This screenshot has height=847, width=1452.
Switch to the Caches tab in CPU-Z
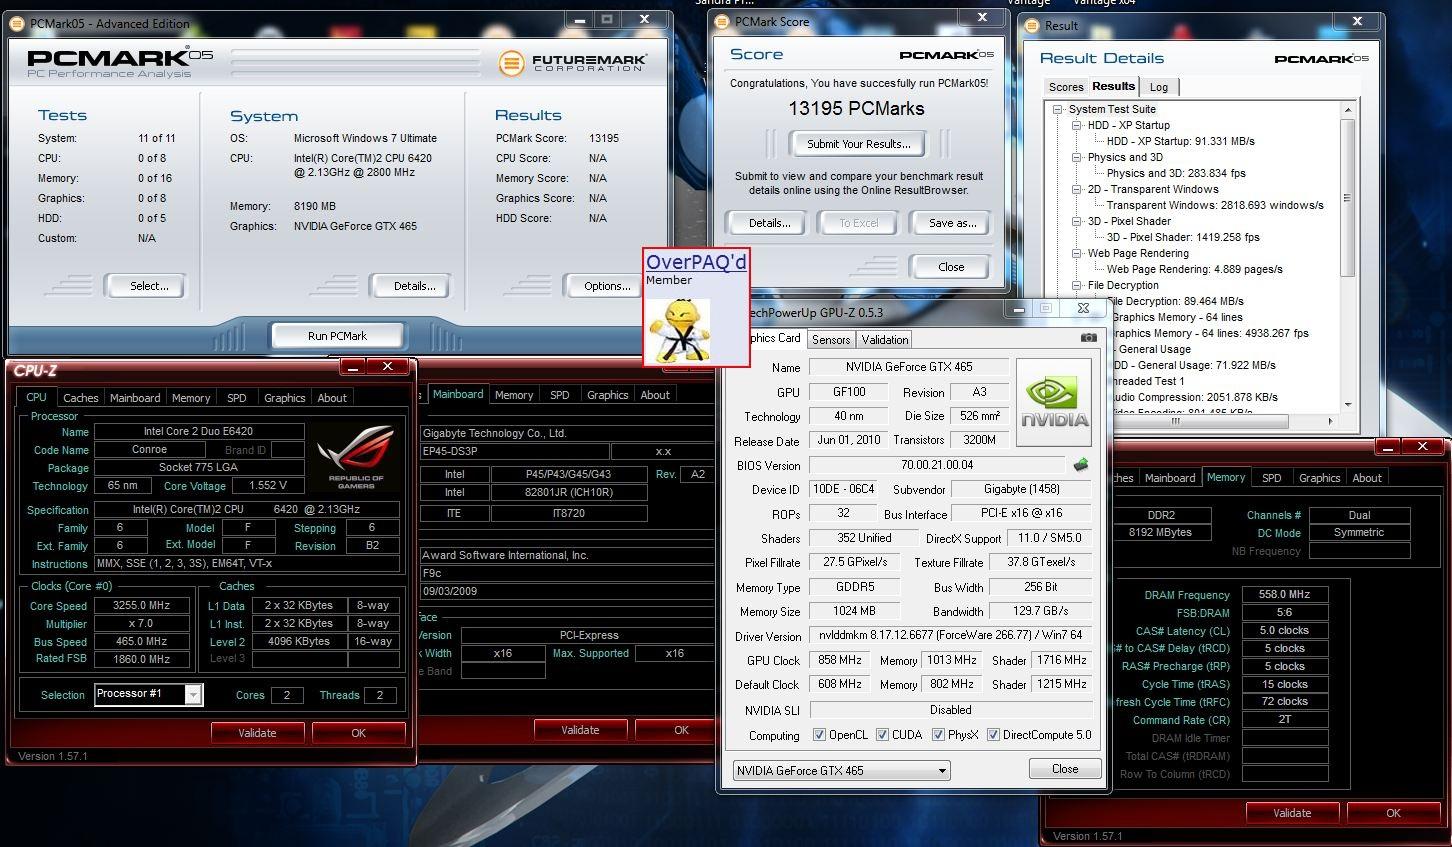[x=81, y=398]
